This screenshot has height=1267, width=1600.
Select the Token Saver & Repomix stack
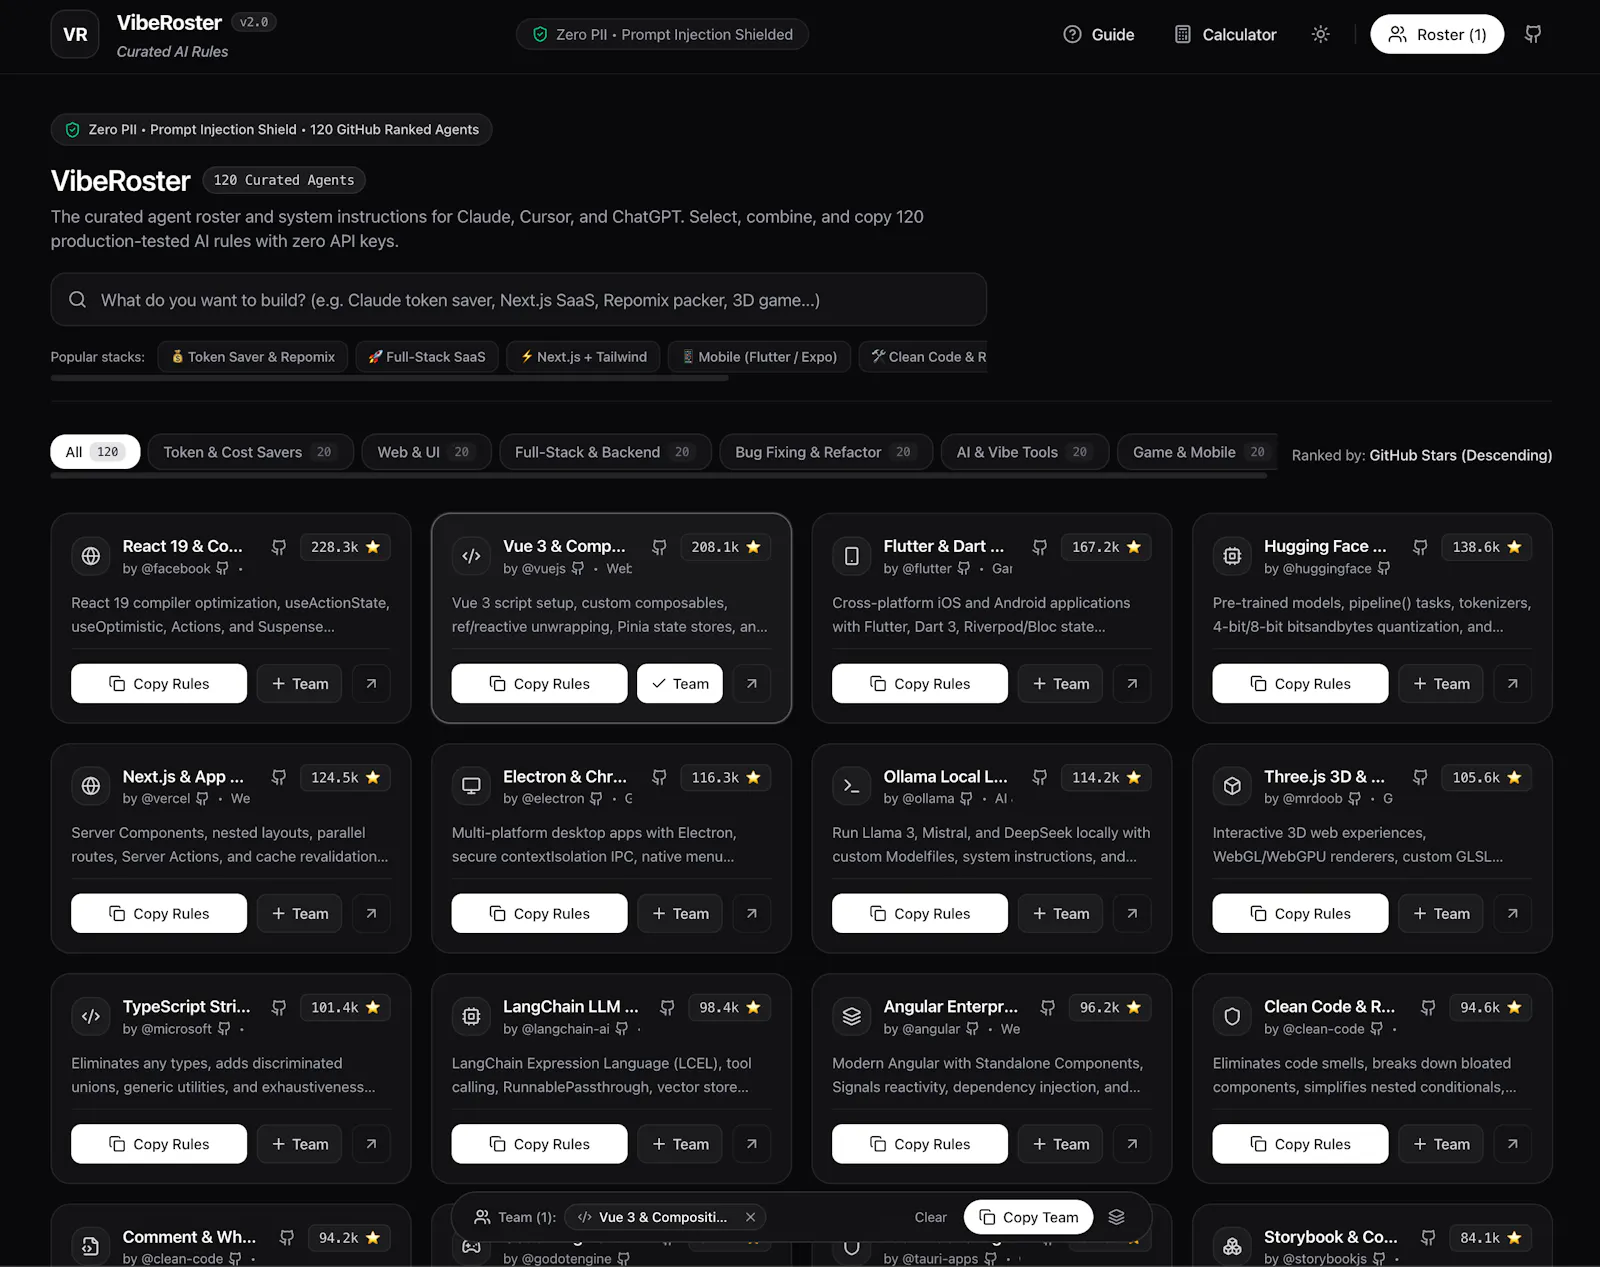(253, 357)
